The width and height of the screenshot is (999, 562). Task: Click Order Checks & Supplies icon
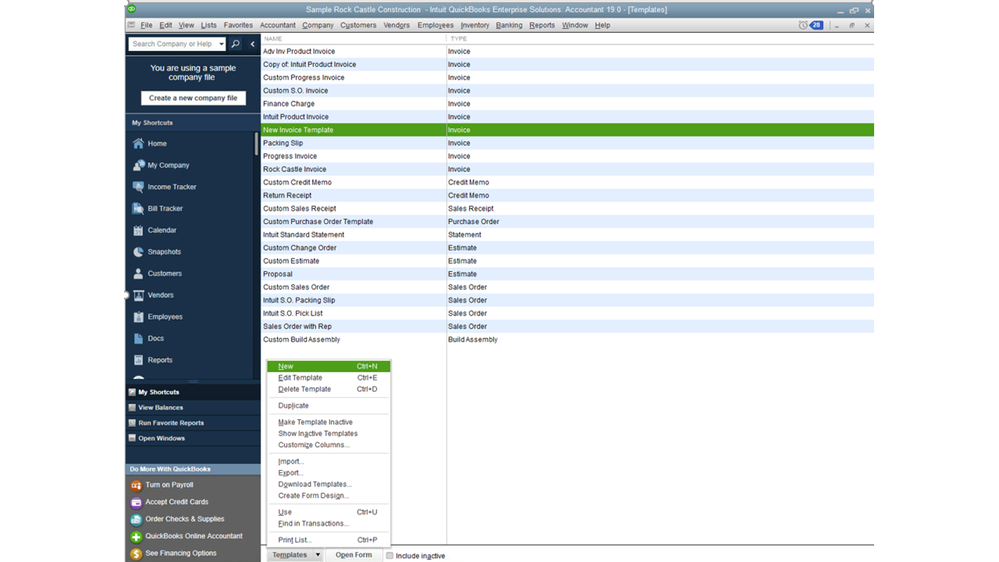[136, 519]
